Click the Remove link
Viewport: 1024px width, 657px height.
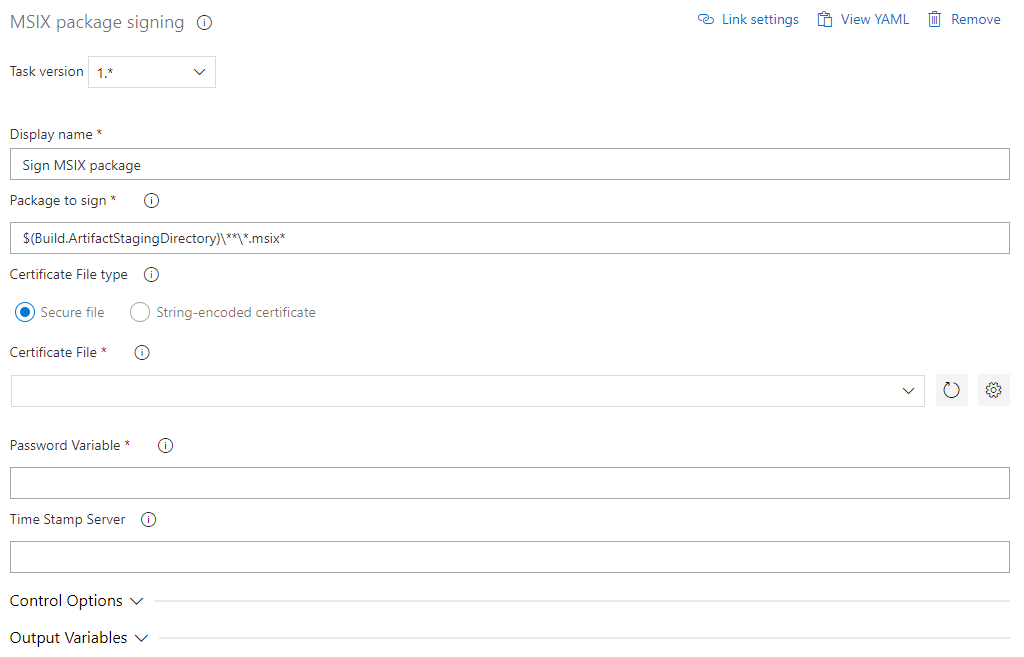click(x=964, y=20)
